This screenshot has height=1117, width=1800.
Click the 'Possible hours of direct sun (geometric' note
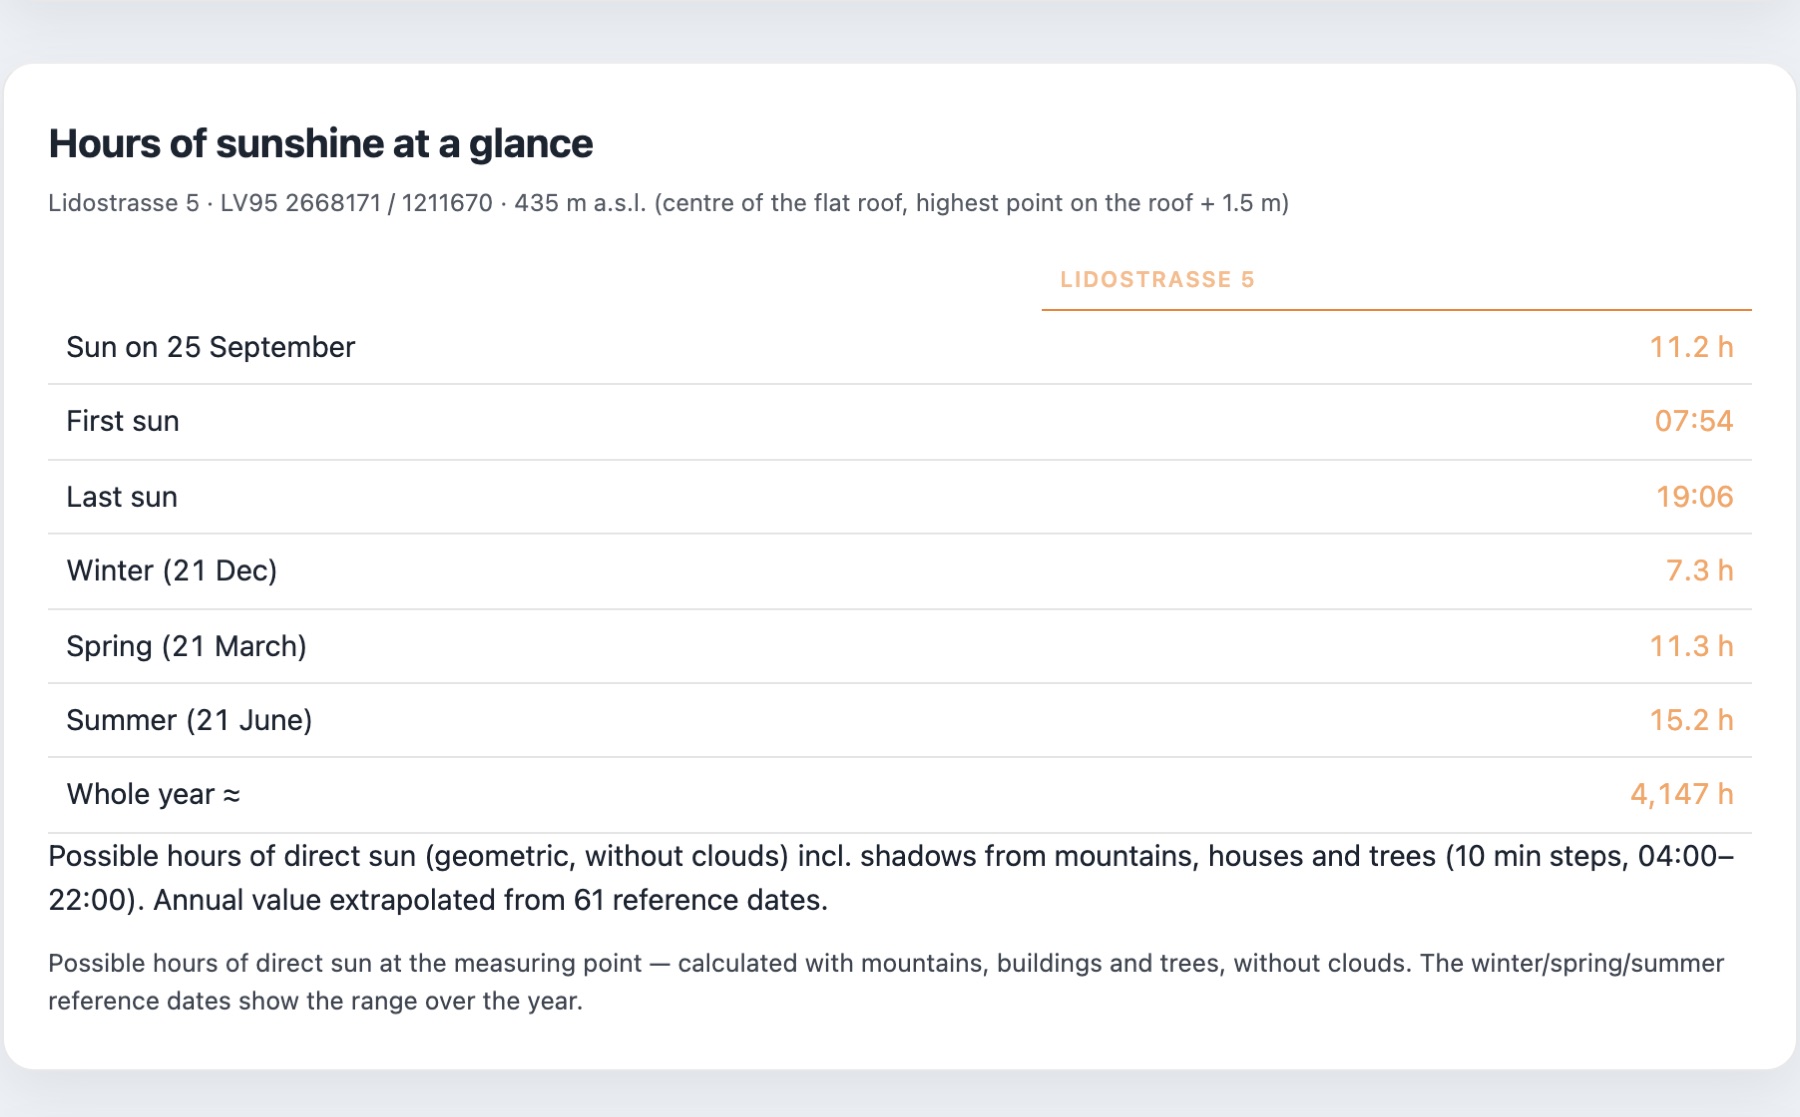(891, 878)
